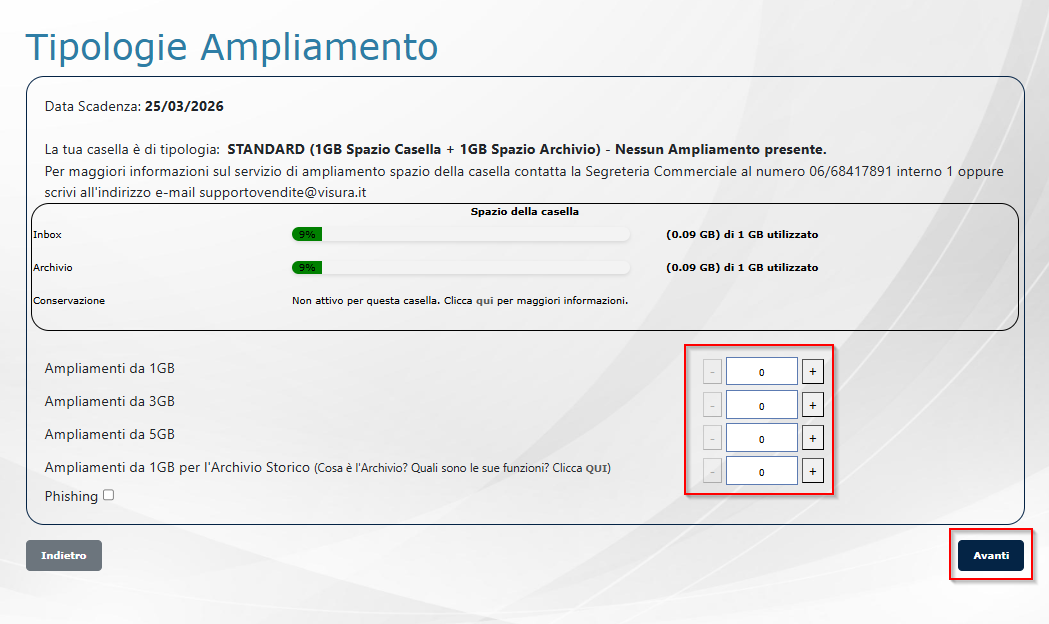This screenshot has height=624, width=1049.
Task: Click the Avanti button to proceed
Action: 990,556
